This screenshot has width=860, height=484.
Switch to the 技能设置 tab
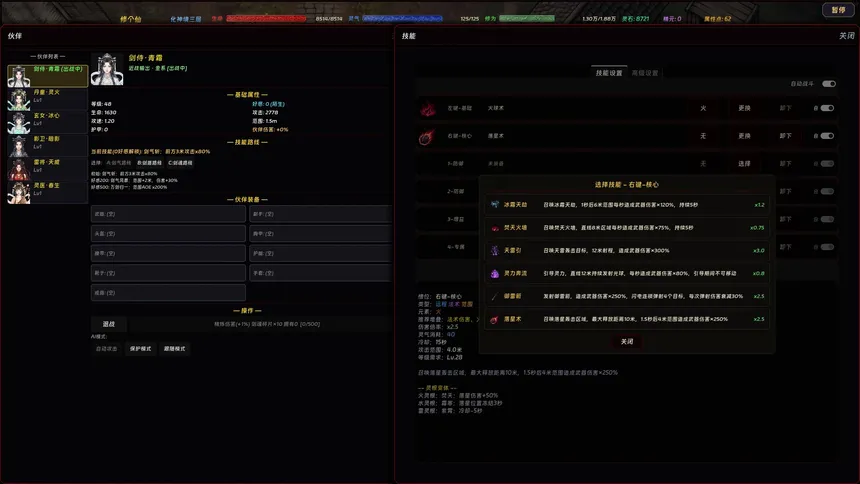pyautogui.click(x=609, y=73)
